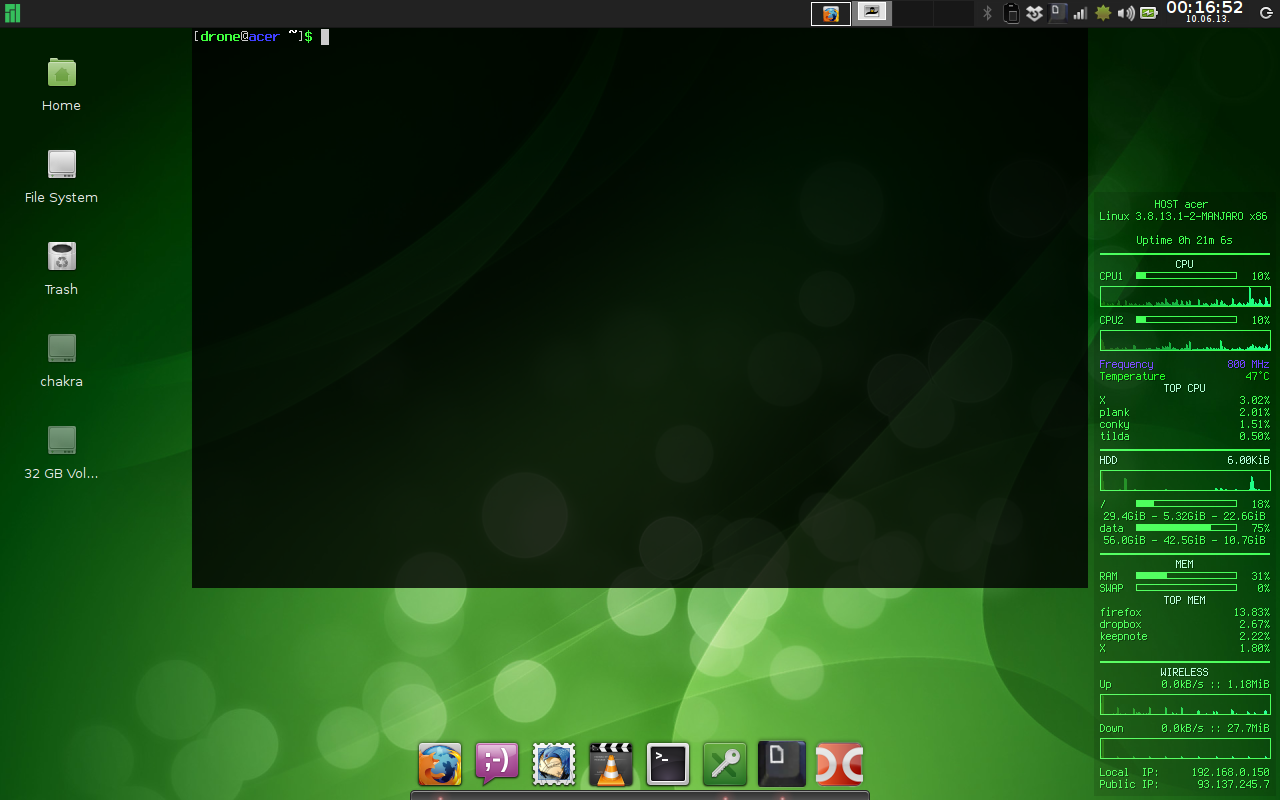The height and width of the screenshot is (800, 1280).
Task: Start VLC media player from the dock
Action: 611,765
